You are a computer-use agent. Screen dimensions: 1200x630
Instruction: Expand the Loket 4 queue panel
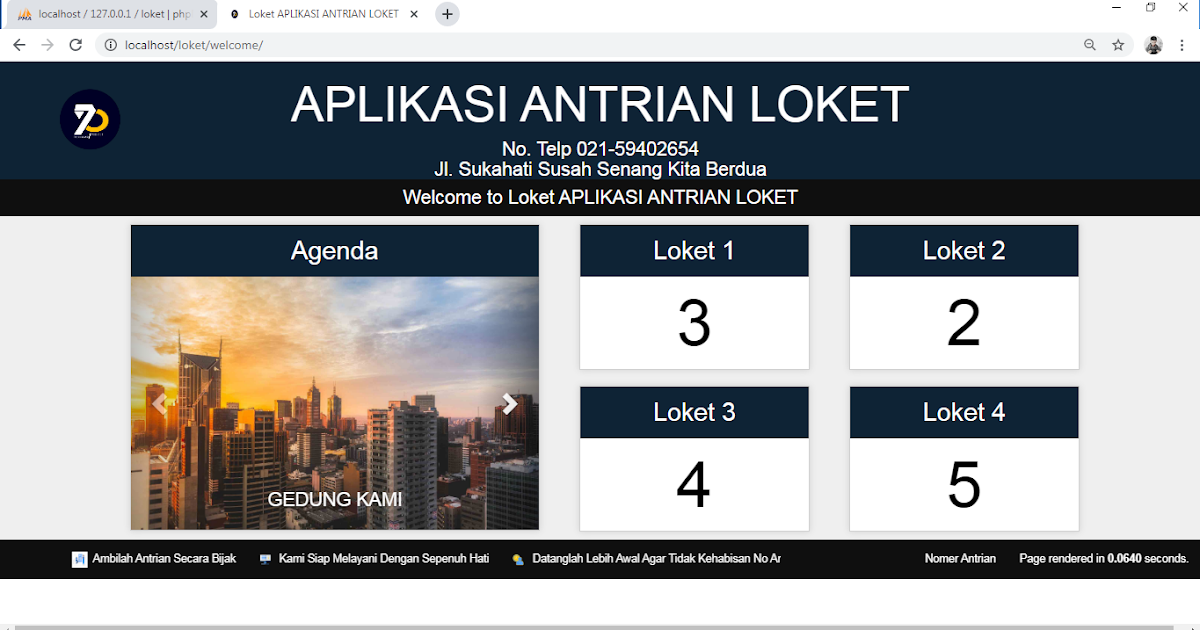pyautogui.click(x=963, y=412)
